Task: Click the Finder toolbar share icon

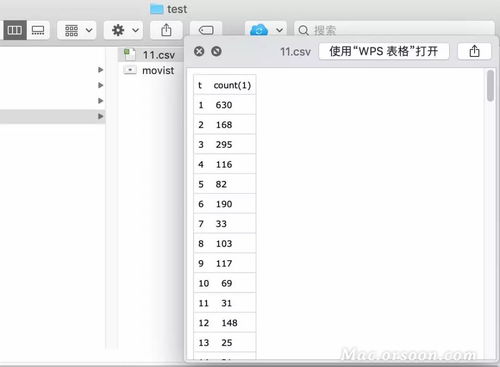Action: (166, 30)
